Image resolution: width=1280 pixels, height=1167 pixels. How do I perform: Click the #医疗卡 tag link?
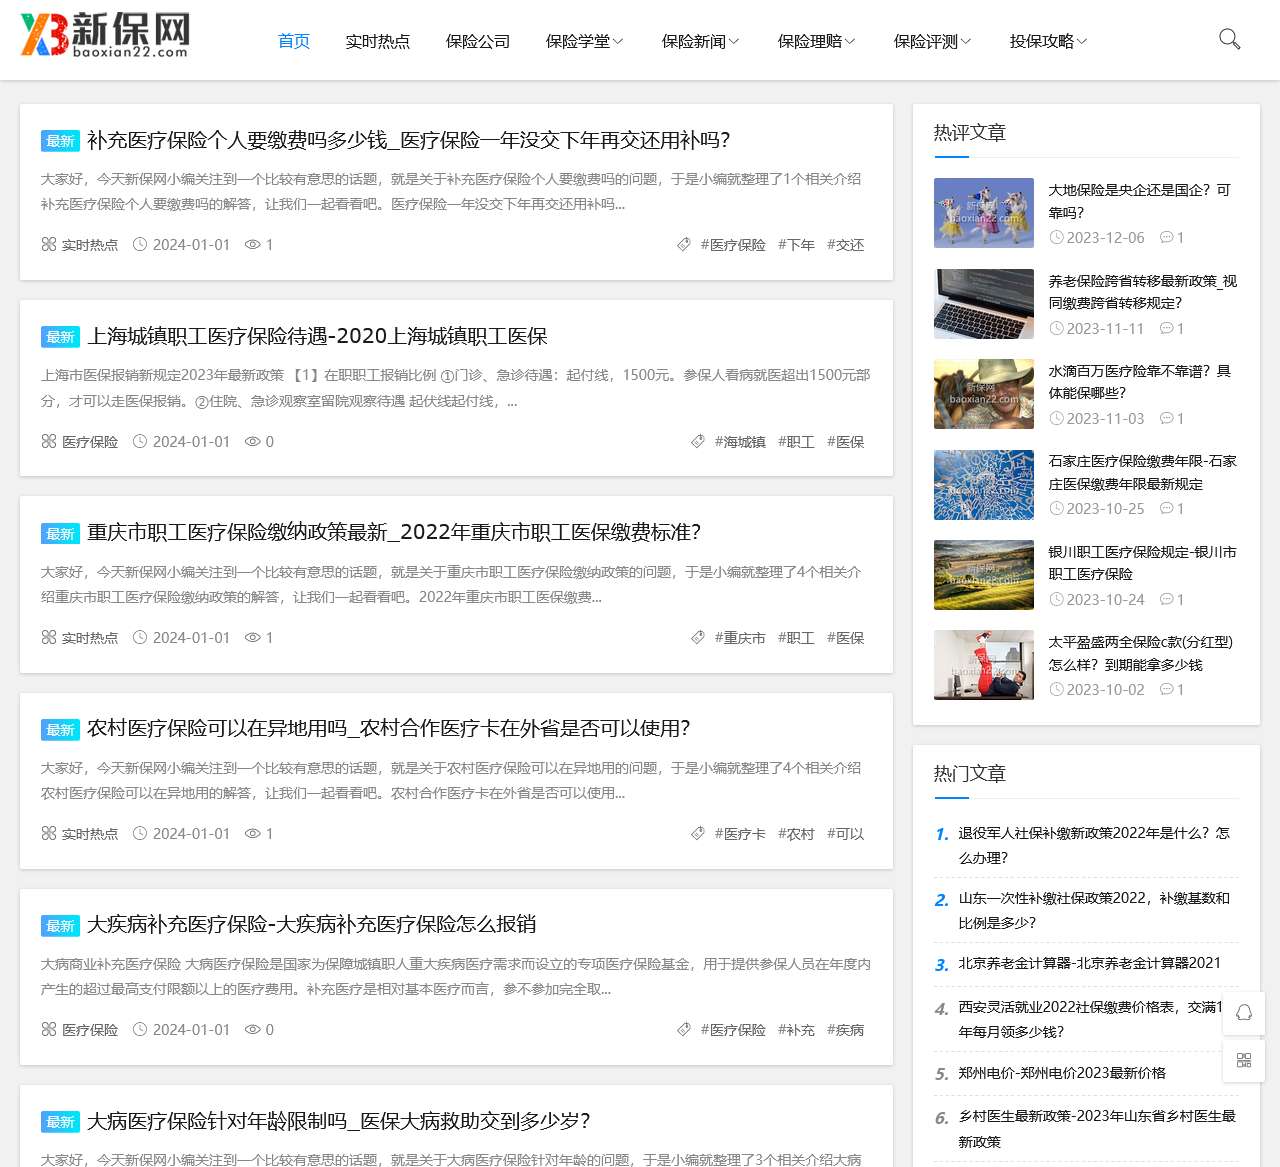(740, 834)
